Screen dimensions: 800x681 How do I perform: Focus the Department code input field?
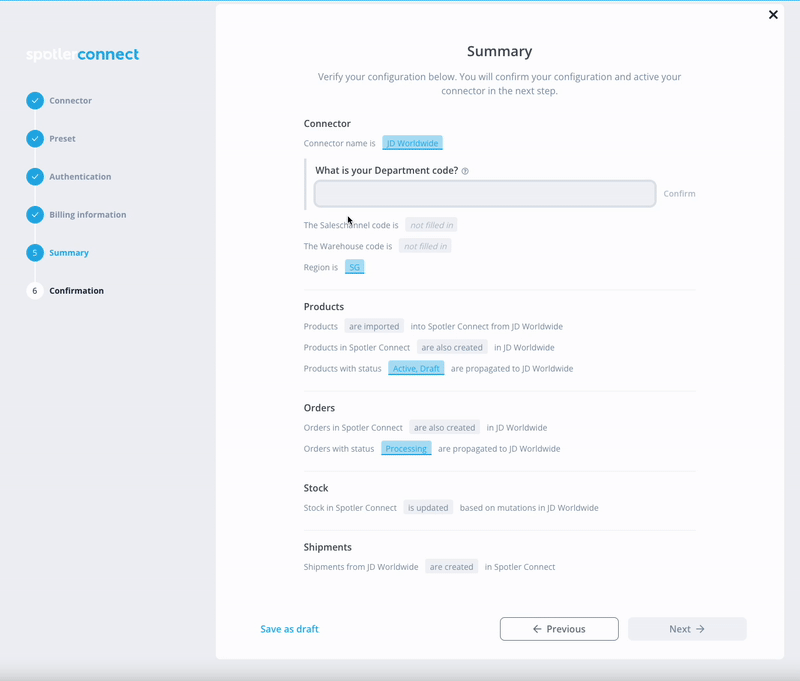(485, 194)
